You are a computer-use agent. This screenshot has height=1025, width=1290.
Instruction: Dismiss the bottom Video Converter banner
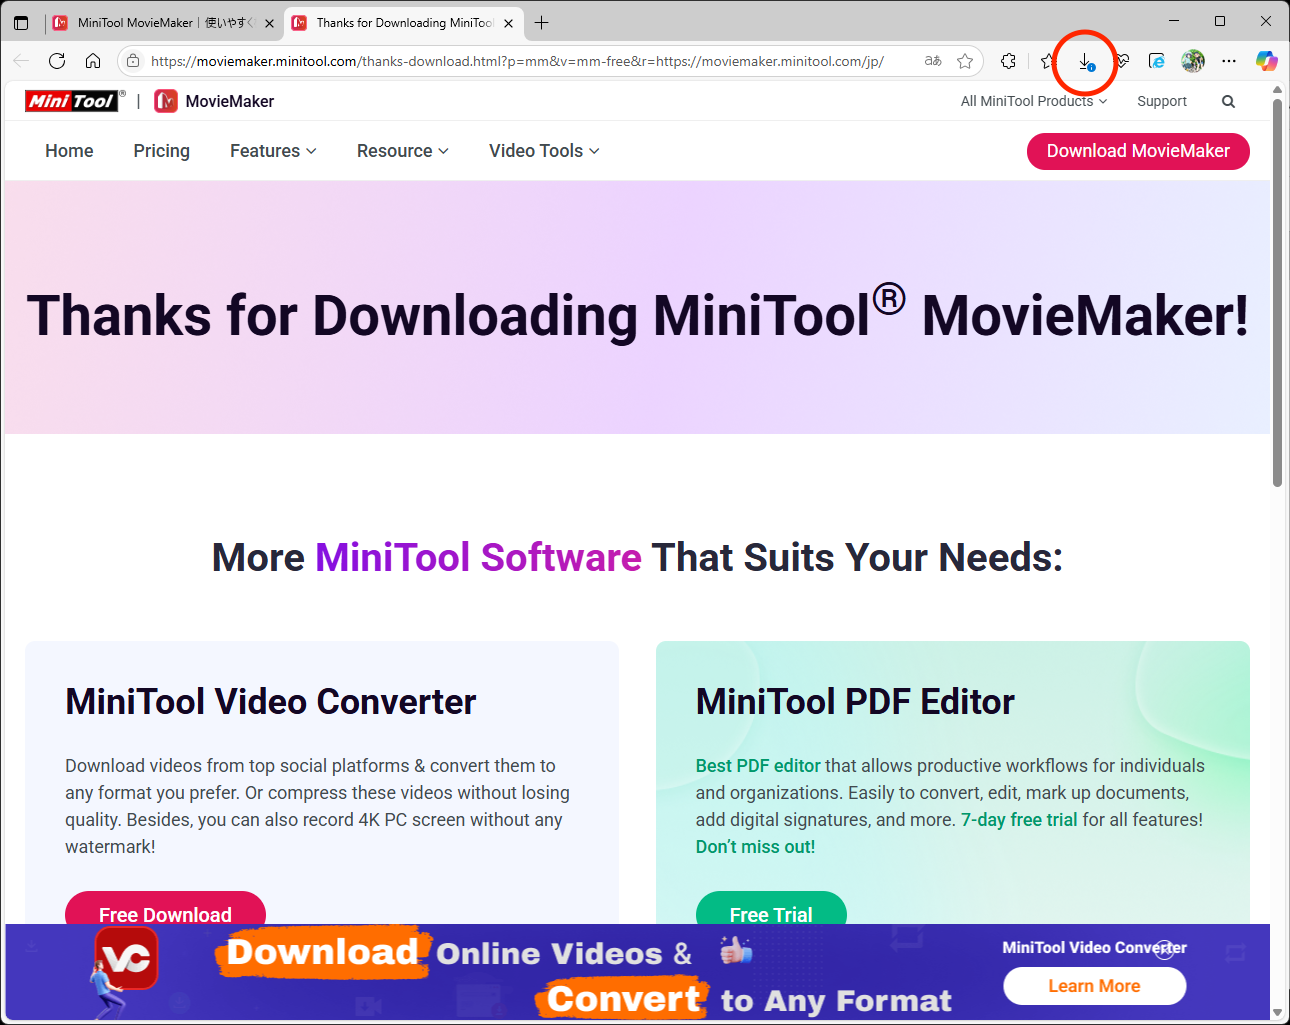(1164, 949)
